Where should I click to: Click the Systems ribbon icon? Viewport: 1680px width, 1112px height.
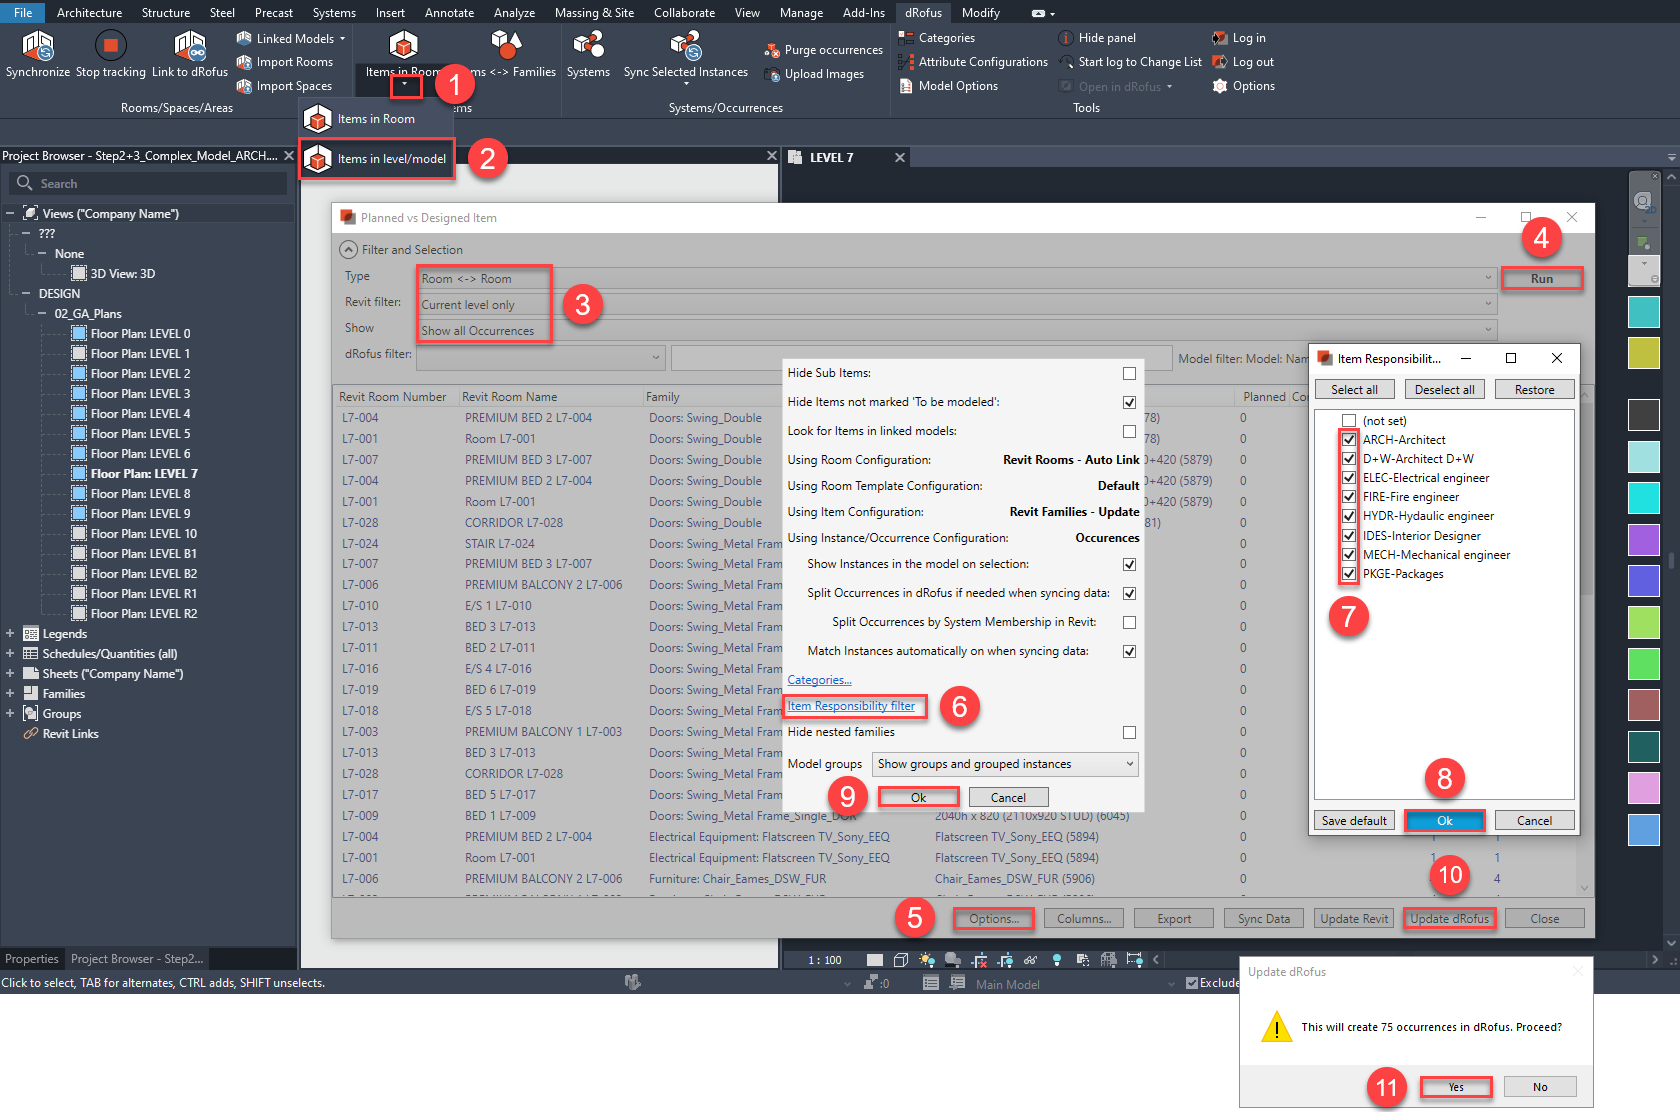tap(588, 46)
